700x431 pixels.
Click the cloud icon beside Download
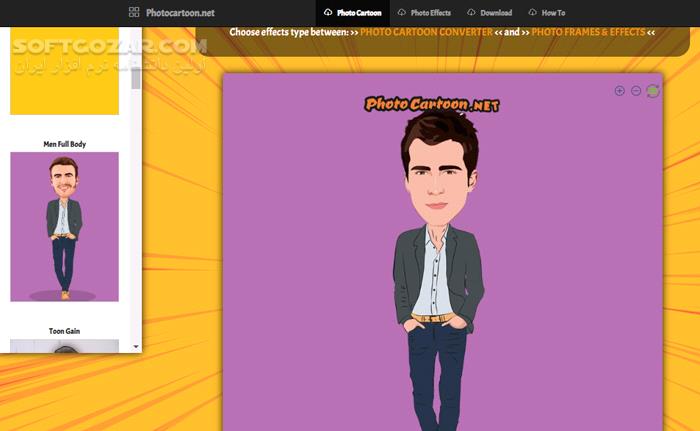click(x=471, y=13)
